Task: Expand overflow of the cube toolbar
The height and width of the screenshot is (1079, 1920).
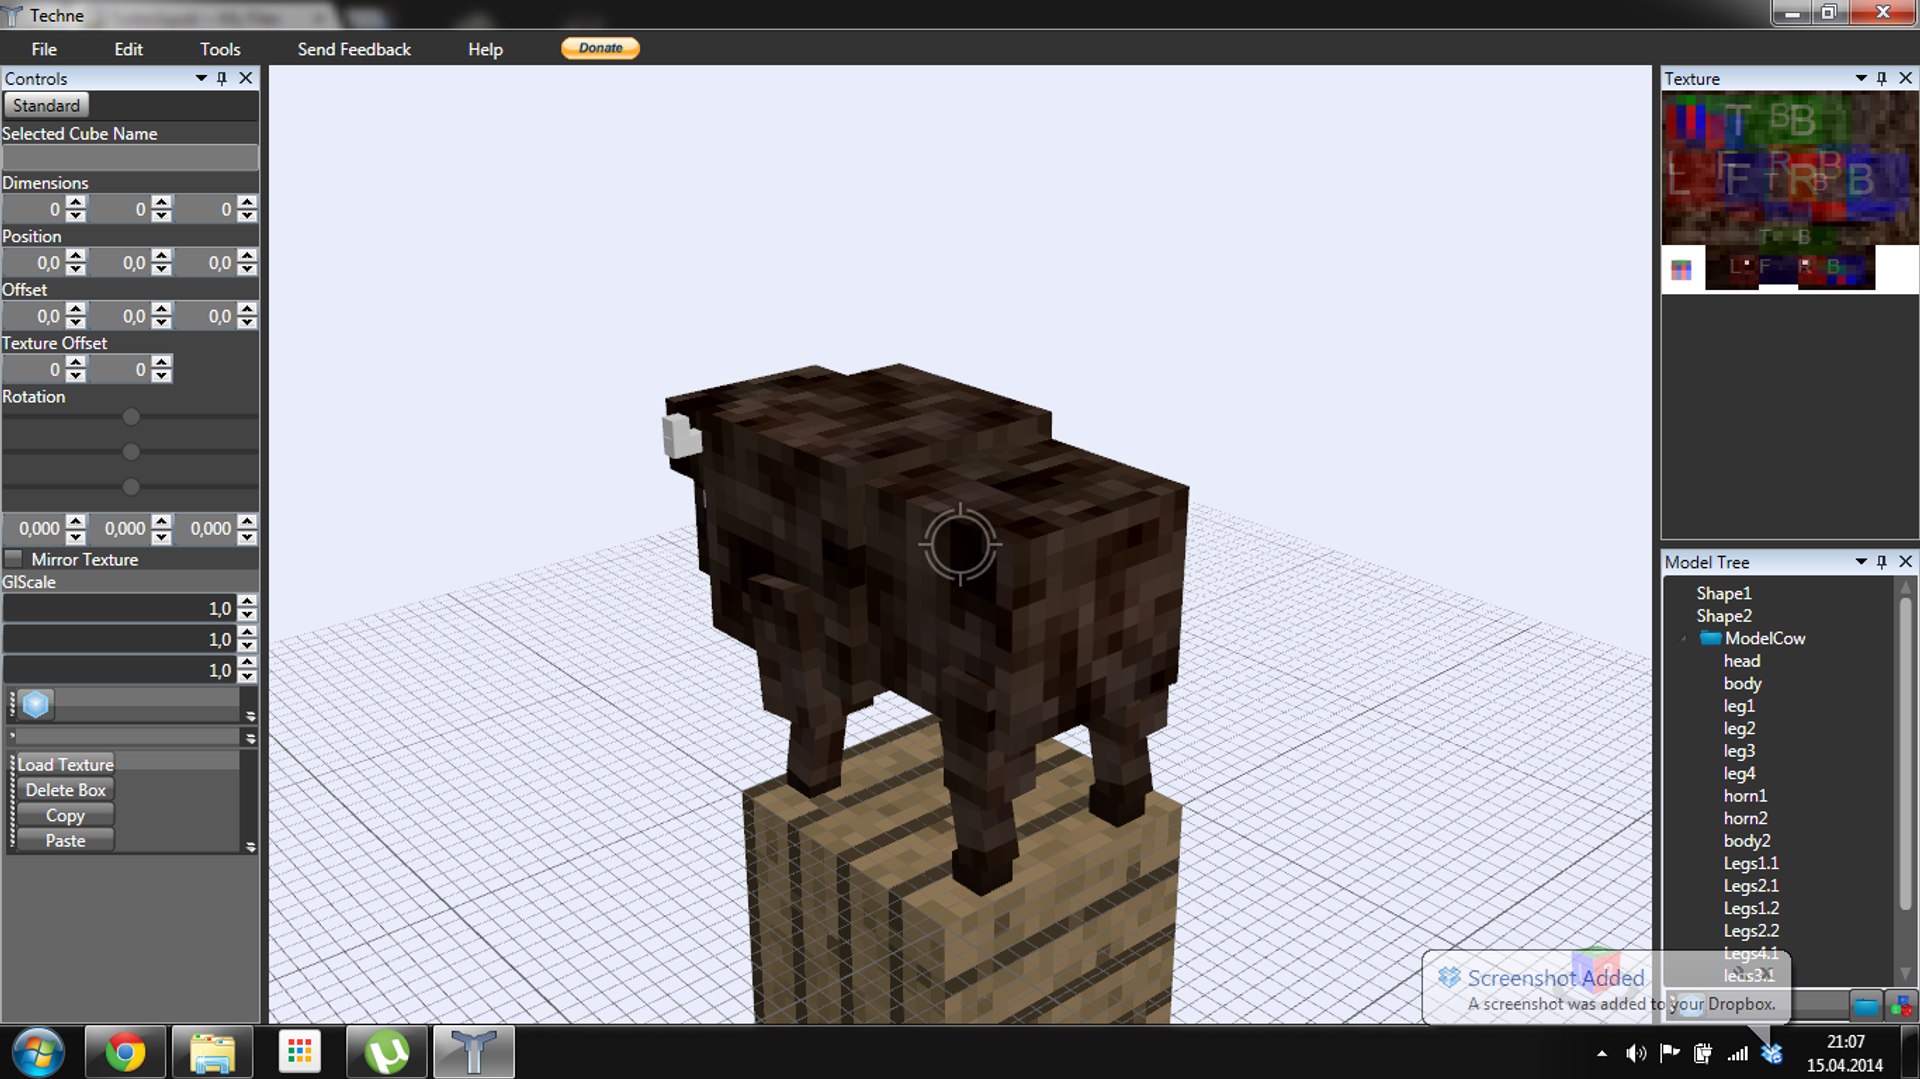Action: tap(250, 716)
